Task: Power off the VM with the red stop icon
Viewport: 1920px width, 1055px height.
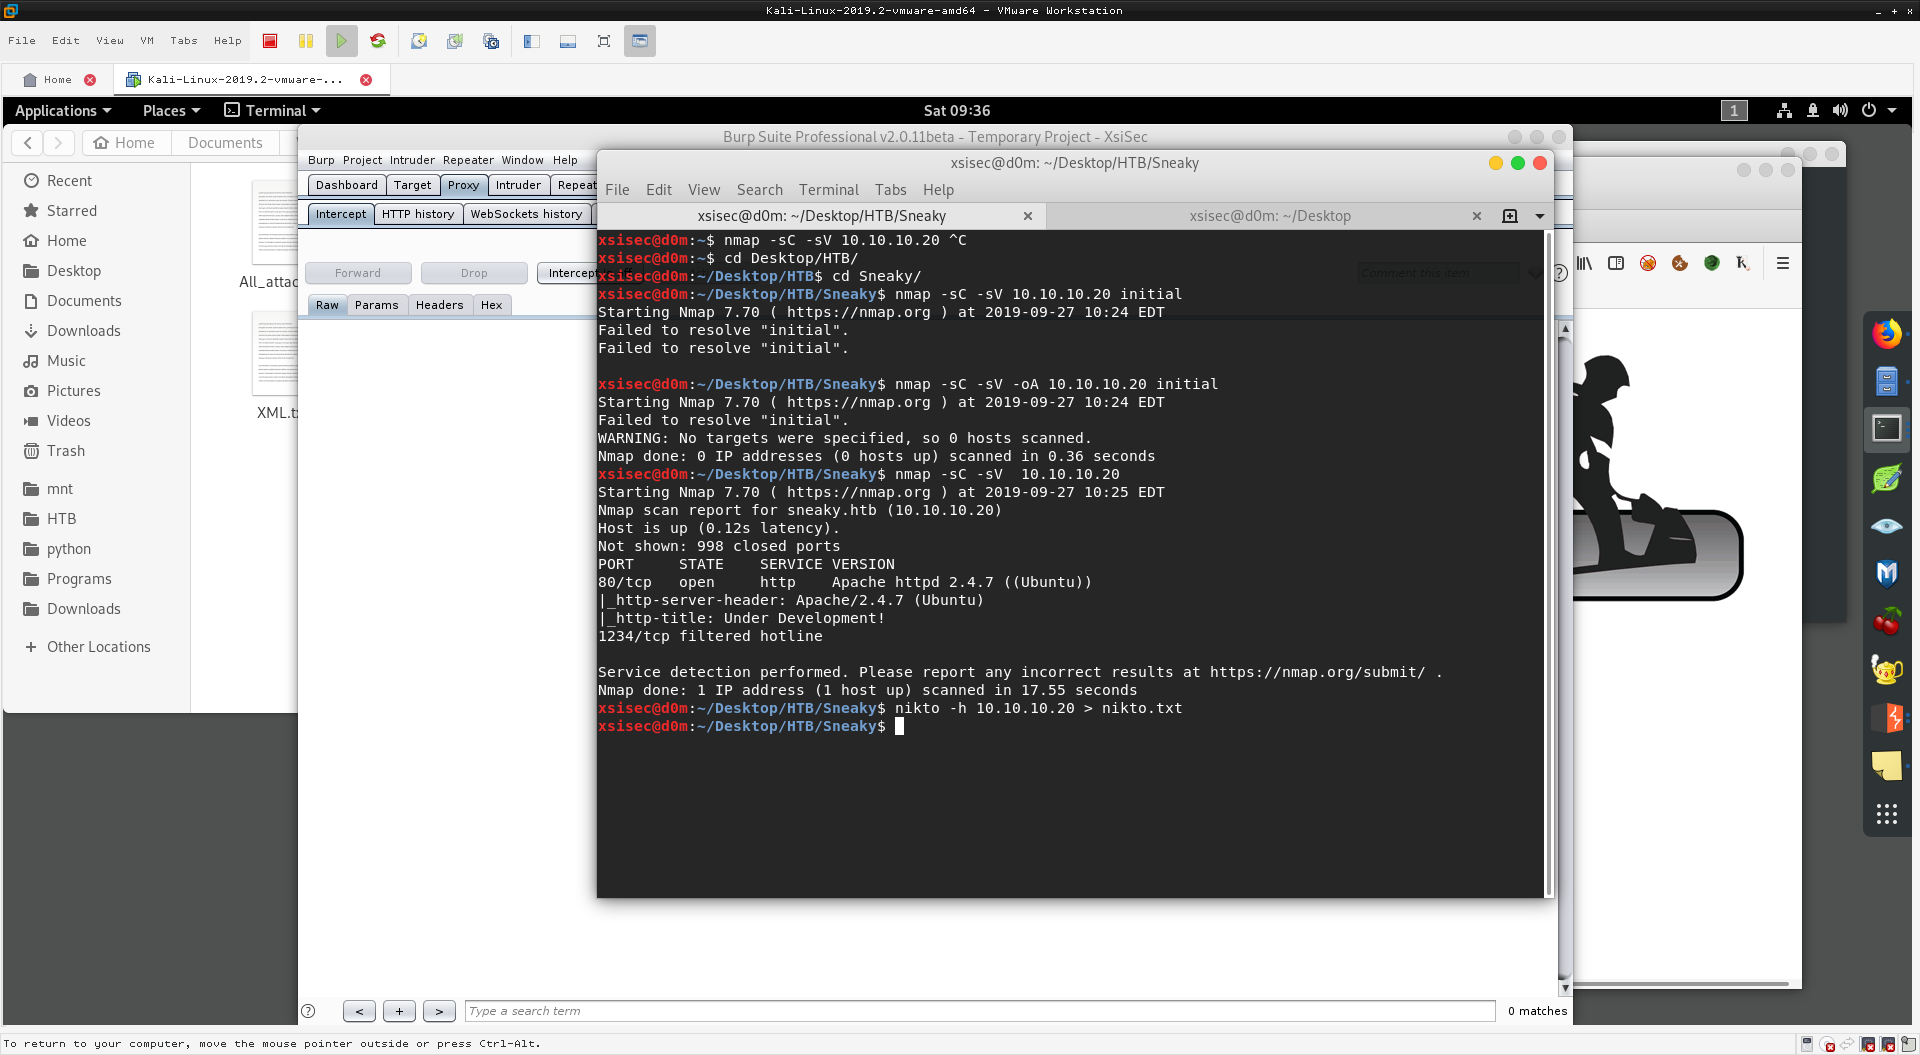Action: click(270, 41)
